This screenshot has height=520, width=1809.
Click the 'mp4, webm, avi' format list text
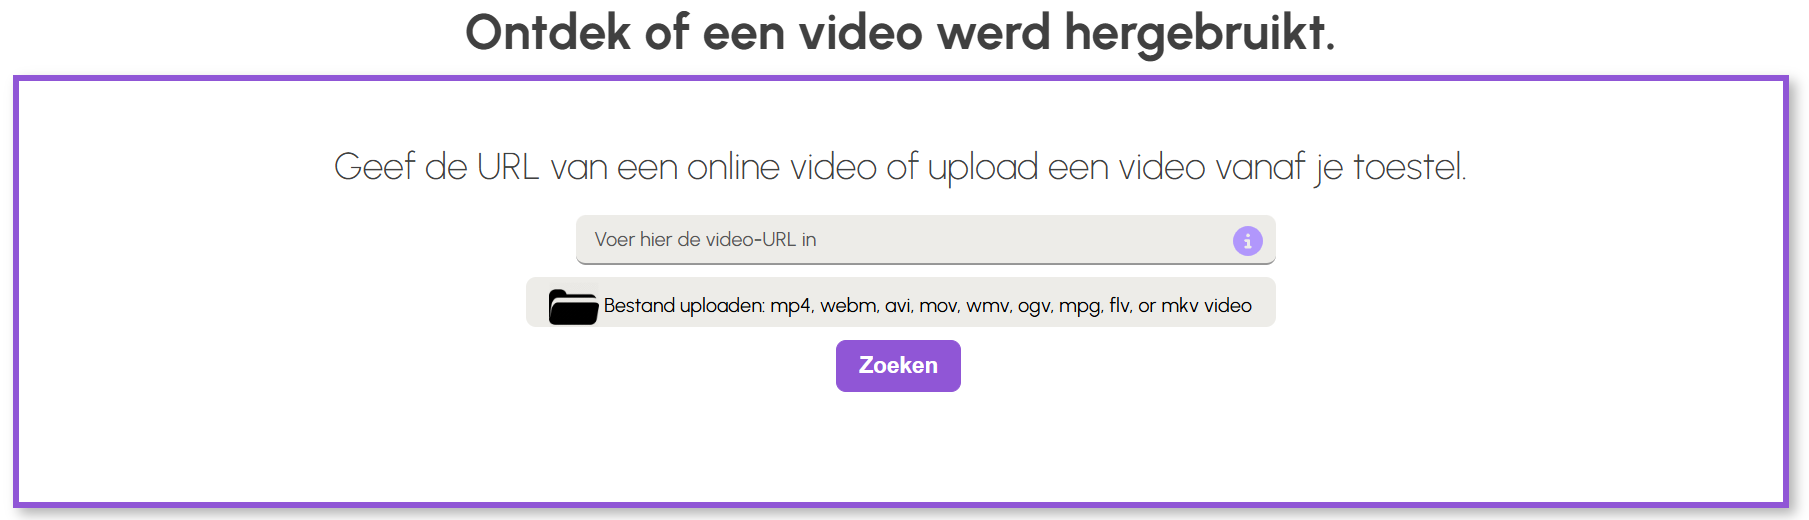tap(841, 306)
